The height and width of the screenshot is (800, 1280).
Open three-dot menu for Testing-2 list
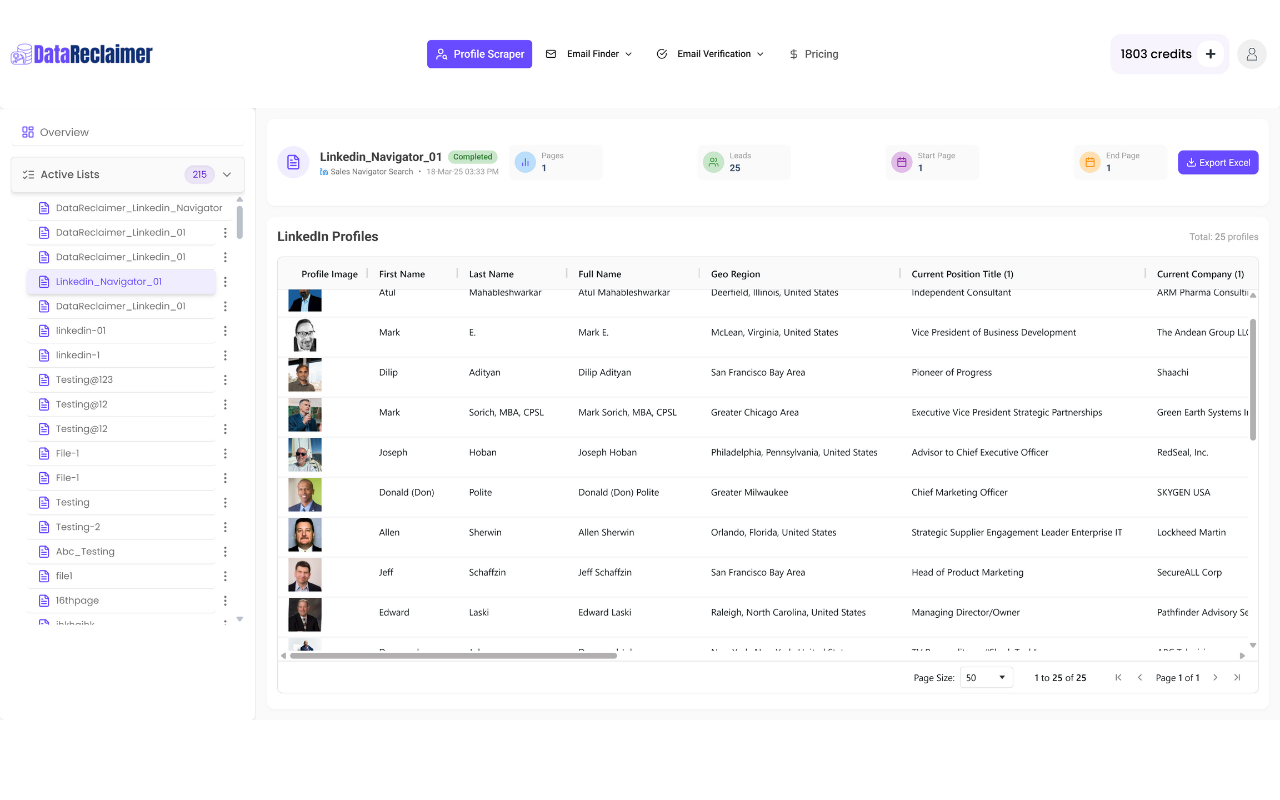pos(225,527)
